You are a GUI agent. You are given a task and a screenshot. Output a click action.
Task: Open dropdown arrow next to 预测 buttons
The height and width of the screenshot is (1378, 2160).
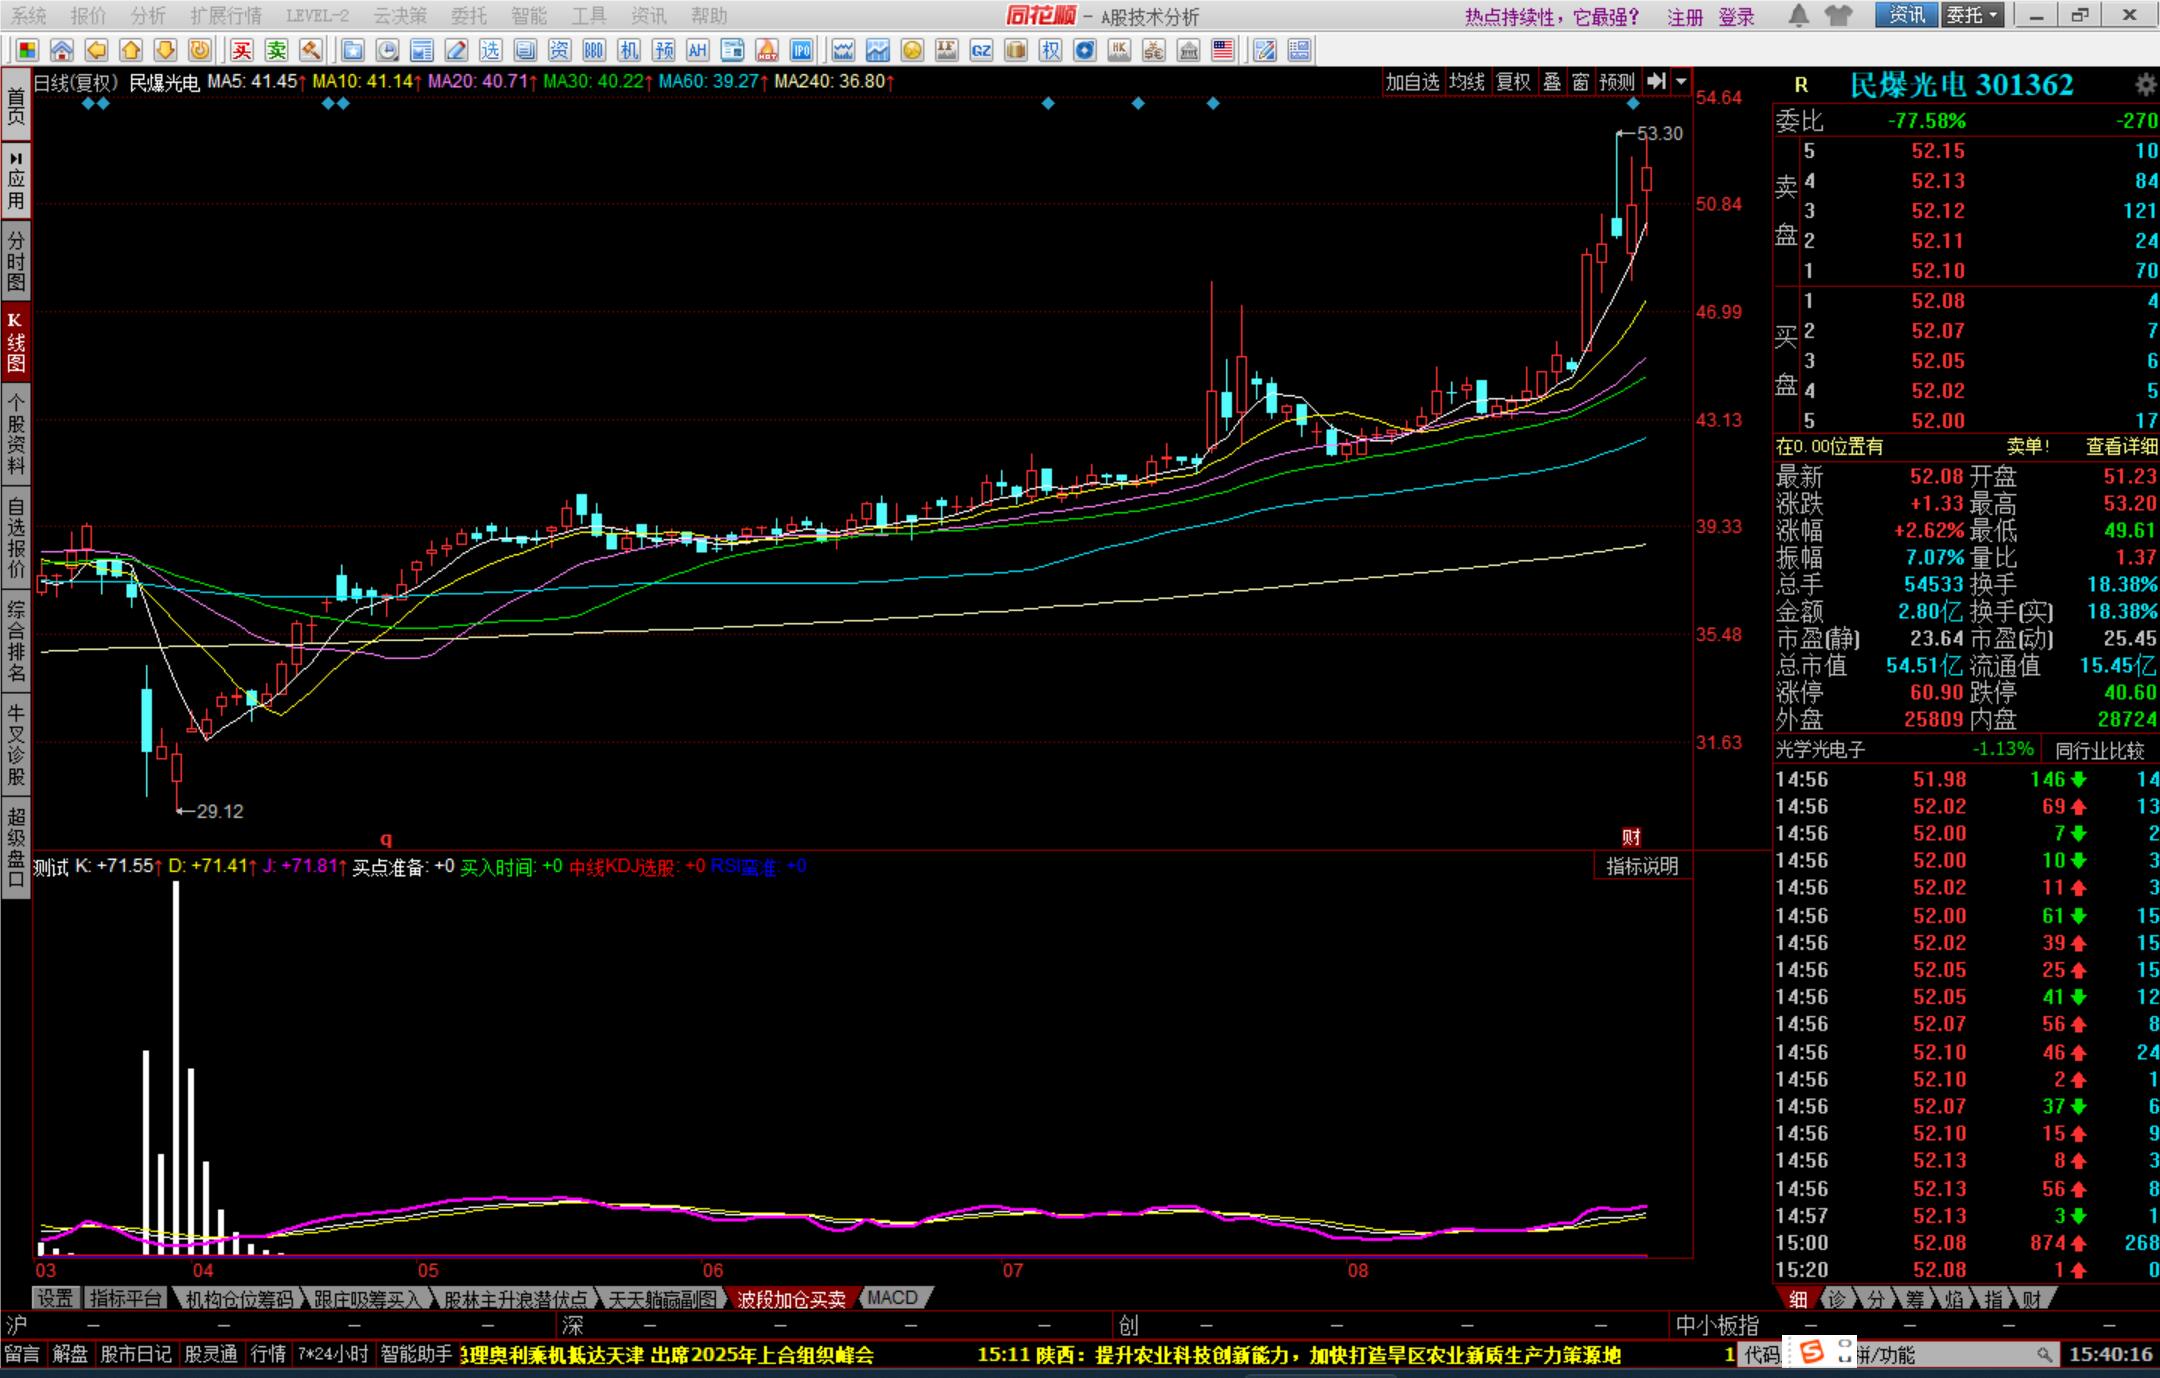pyautogui.click(x=1681, y=82)
